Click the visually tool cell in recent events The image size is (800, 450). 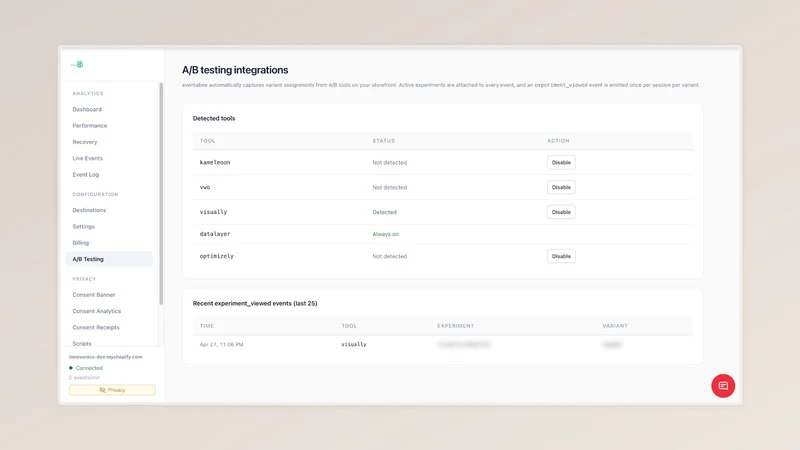click(x=354, y=344)
